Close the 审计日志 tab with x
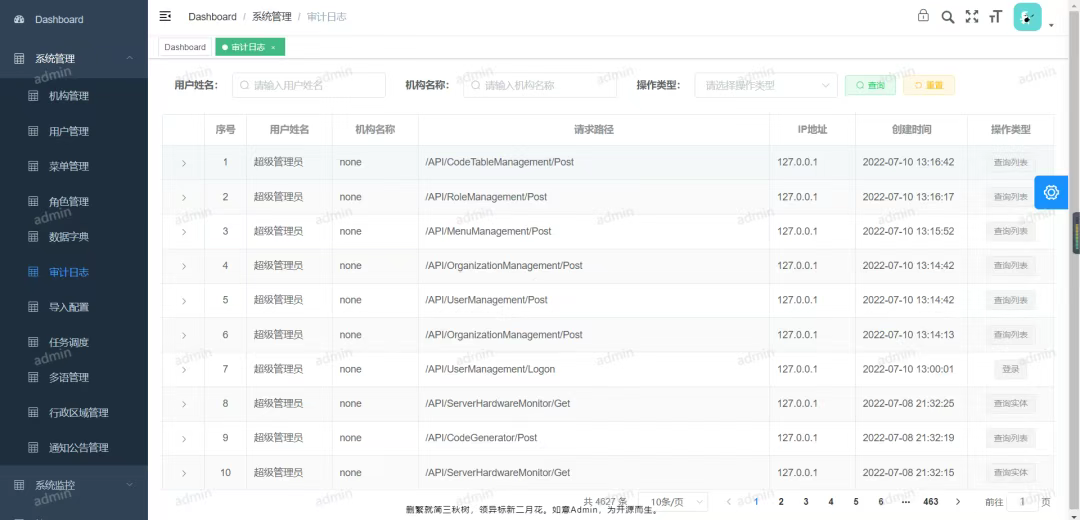1080x520 pixels. click(273, 48)
